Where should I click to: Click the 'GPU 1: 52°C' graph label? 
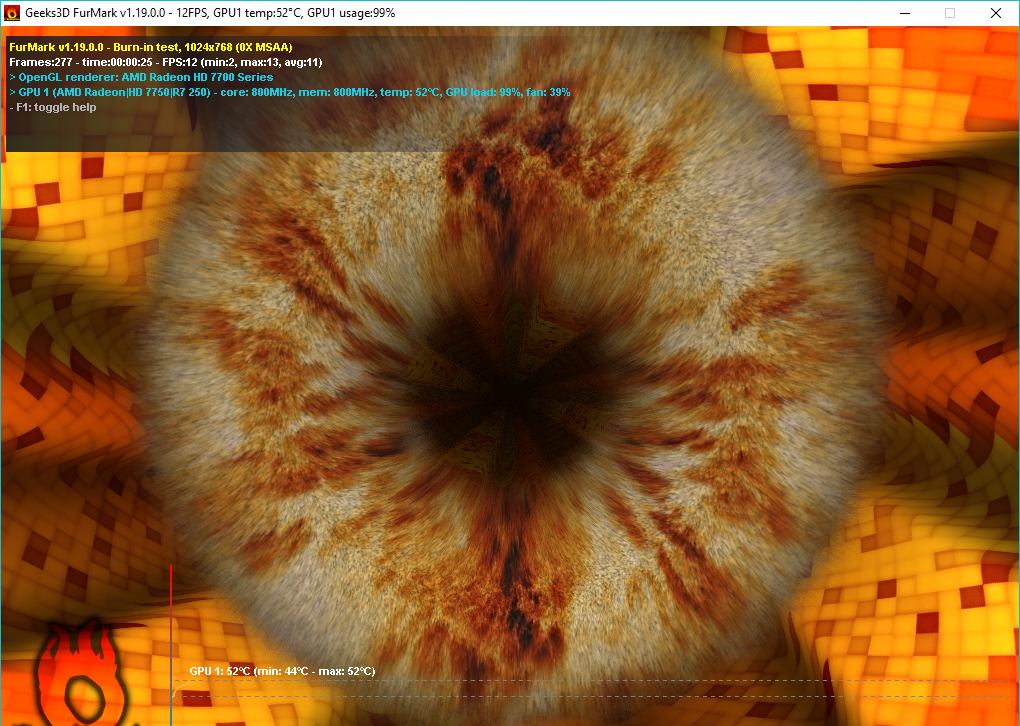point(221,671)
